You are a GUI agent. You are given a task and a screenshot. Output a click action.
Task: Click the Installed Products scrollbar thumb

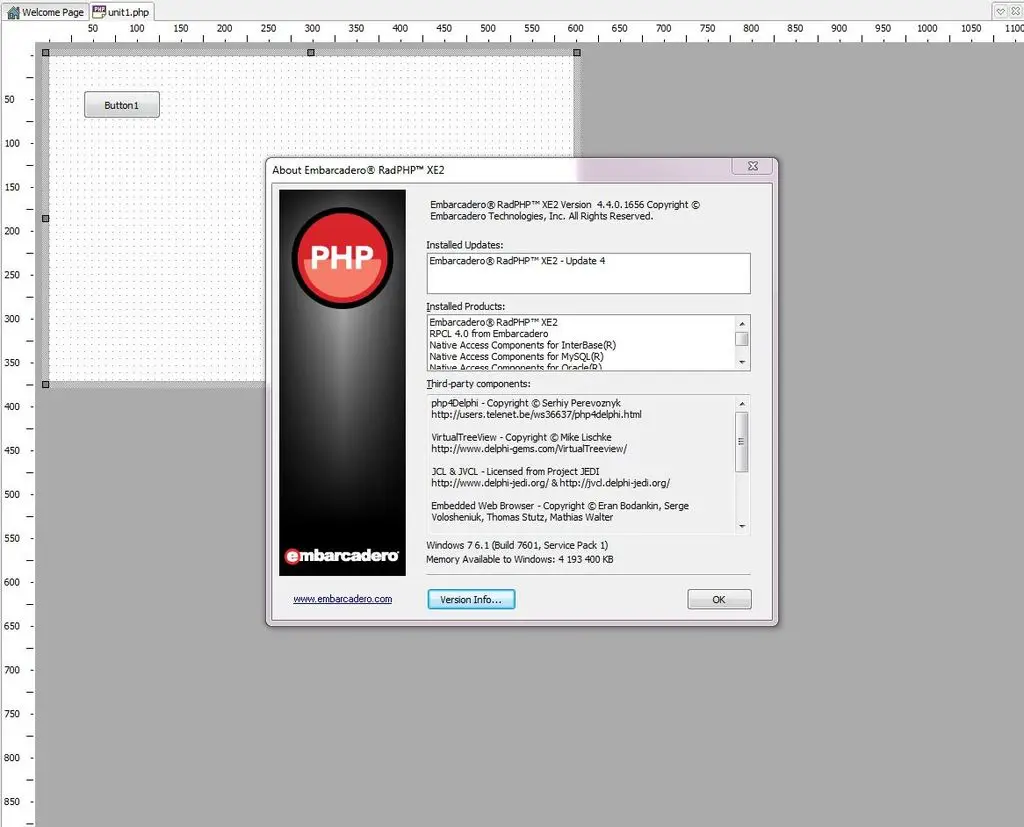[x=742, y=339]
